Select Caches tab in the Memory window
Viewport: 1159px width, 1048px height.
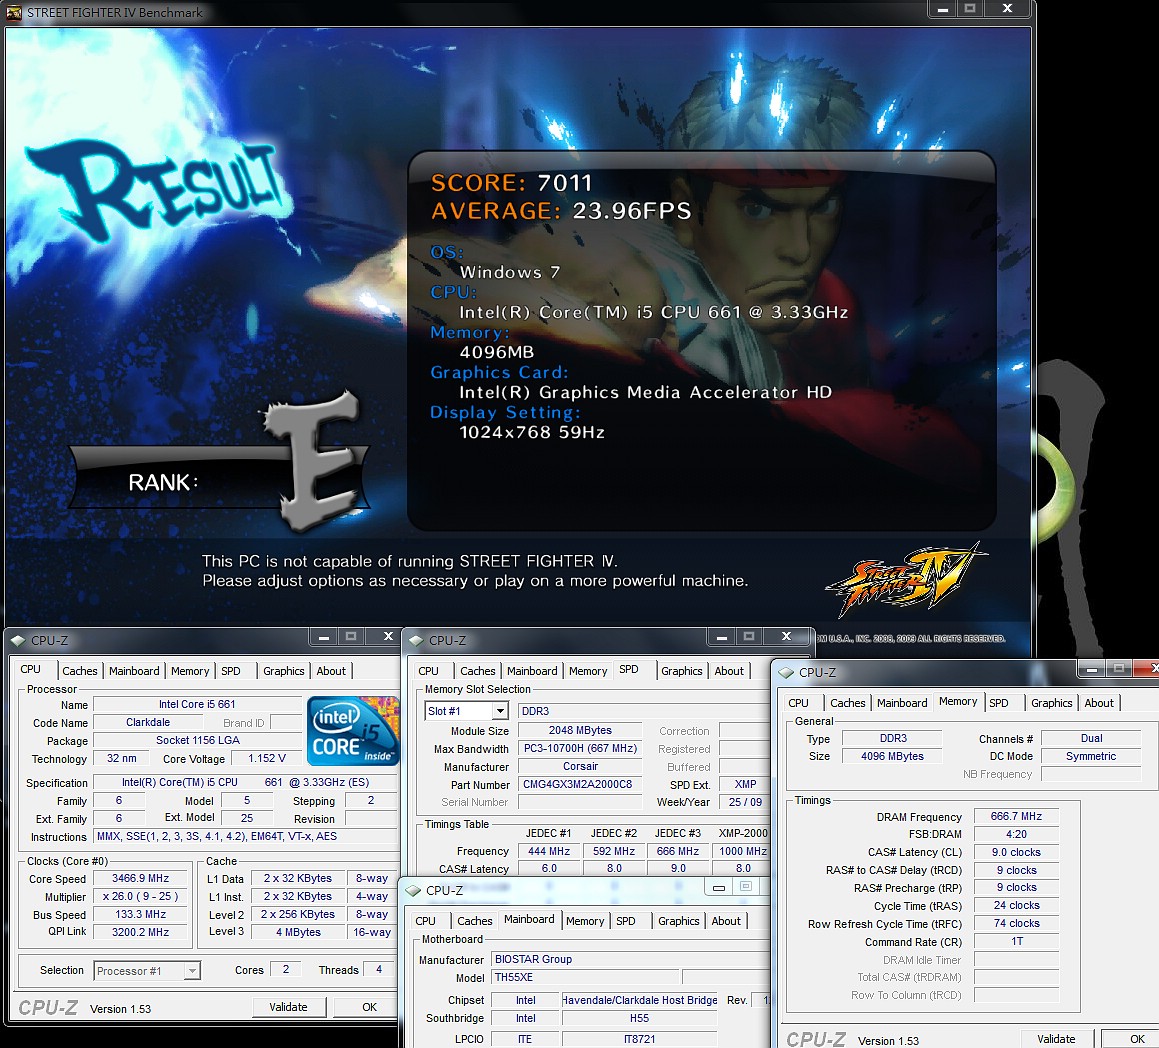[x=848, y=703]
